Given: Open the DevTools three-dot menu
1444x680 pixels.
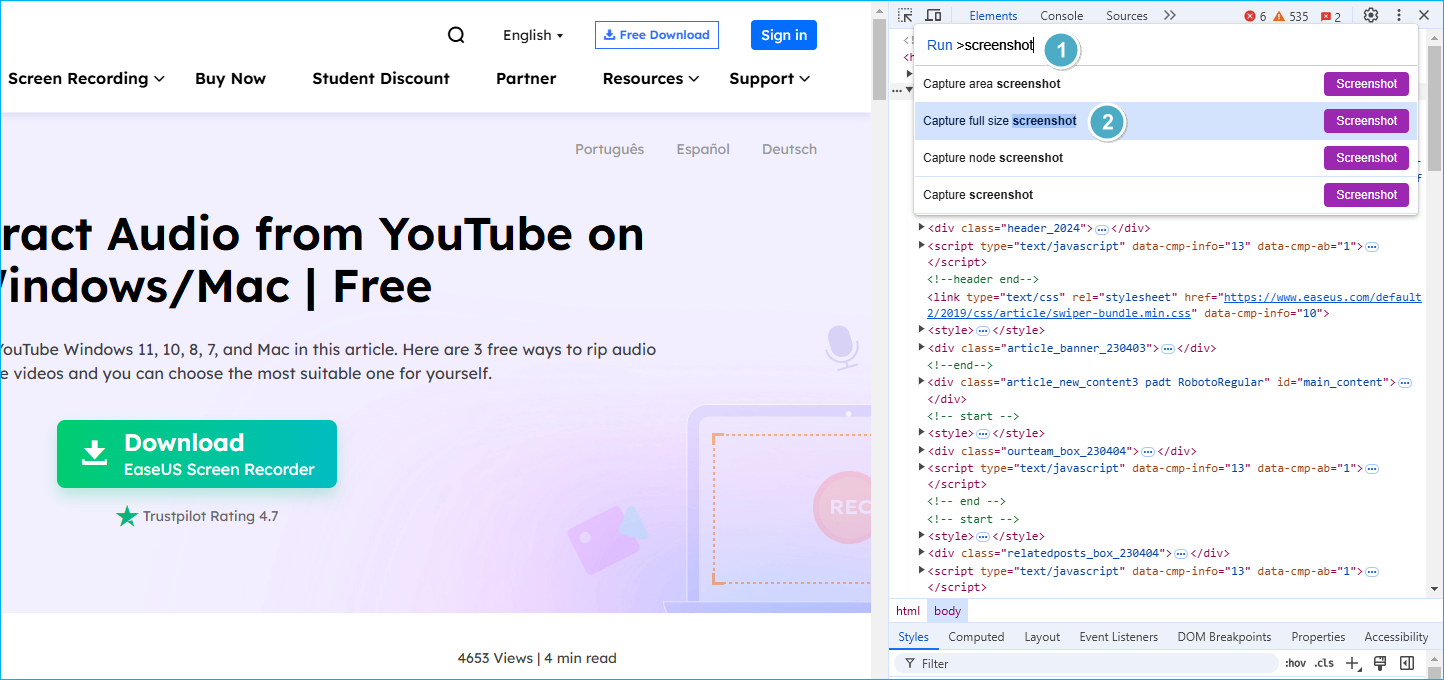Looking at the screenshot, I should [x=1398, y=16].
